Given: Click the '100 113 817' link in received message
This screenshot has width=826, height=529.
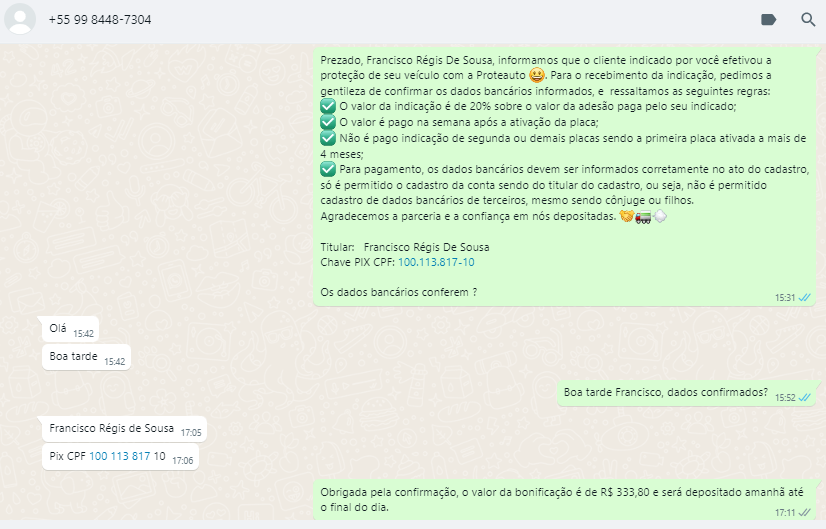Looking at the screenshot, I should coord(119,456).
